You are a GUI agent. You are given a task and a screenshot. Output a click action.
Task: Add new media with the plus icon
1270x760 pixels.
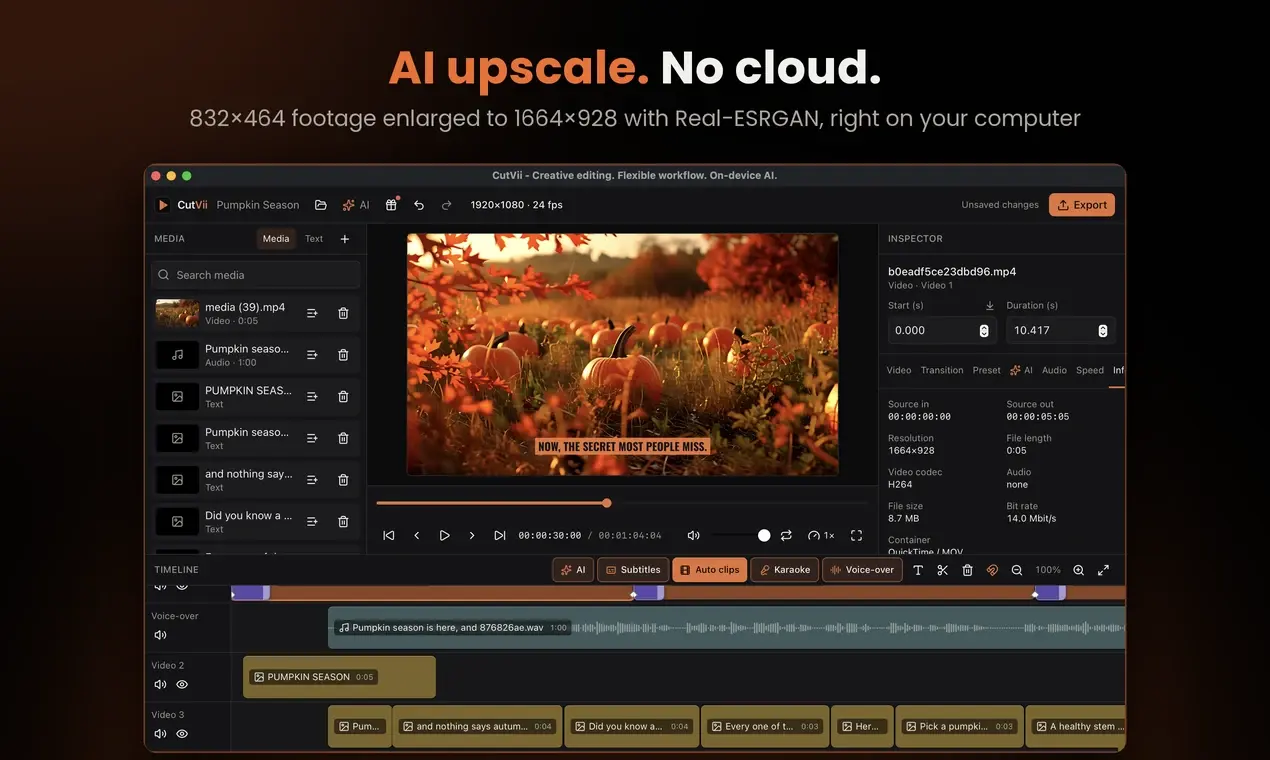click(x=345, y=239)
